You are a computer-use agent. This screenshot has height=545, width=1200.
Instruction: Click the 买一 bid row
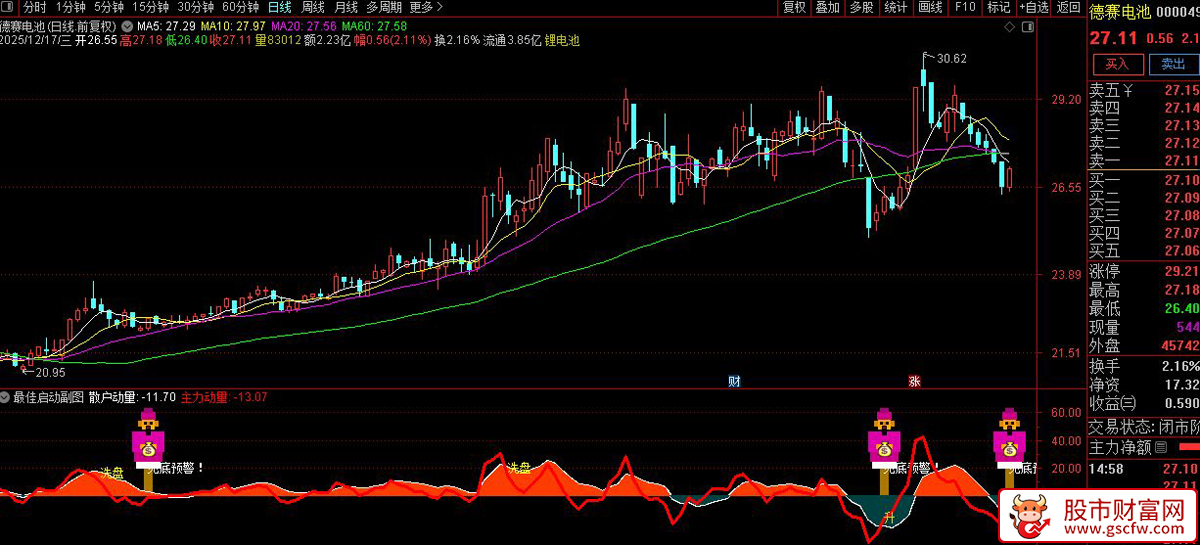[x=1144, y=180]
